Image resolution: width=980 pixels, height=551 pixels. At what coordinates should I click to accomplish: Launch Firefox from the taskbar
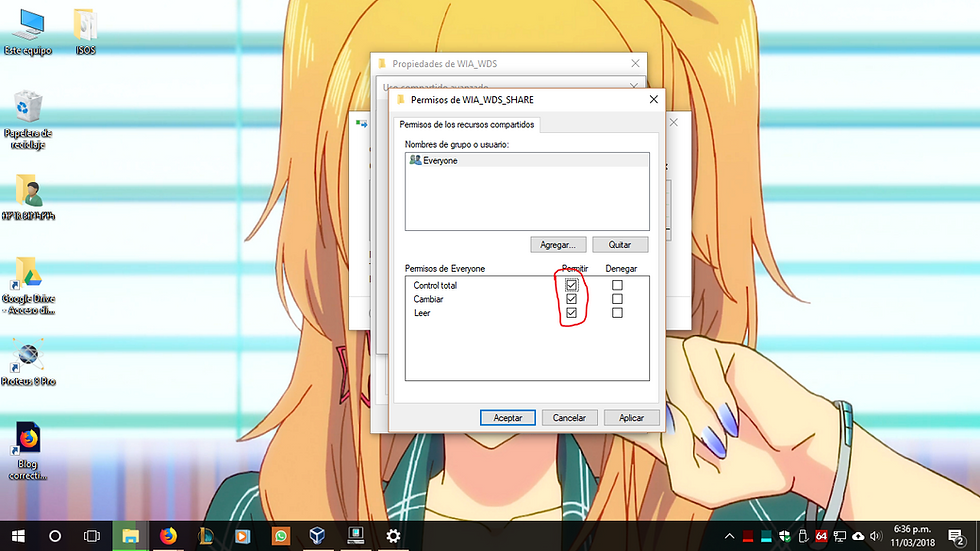pos(168,536)
